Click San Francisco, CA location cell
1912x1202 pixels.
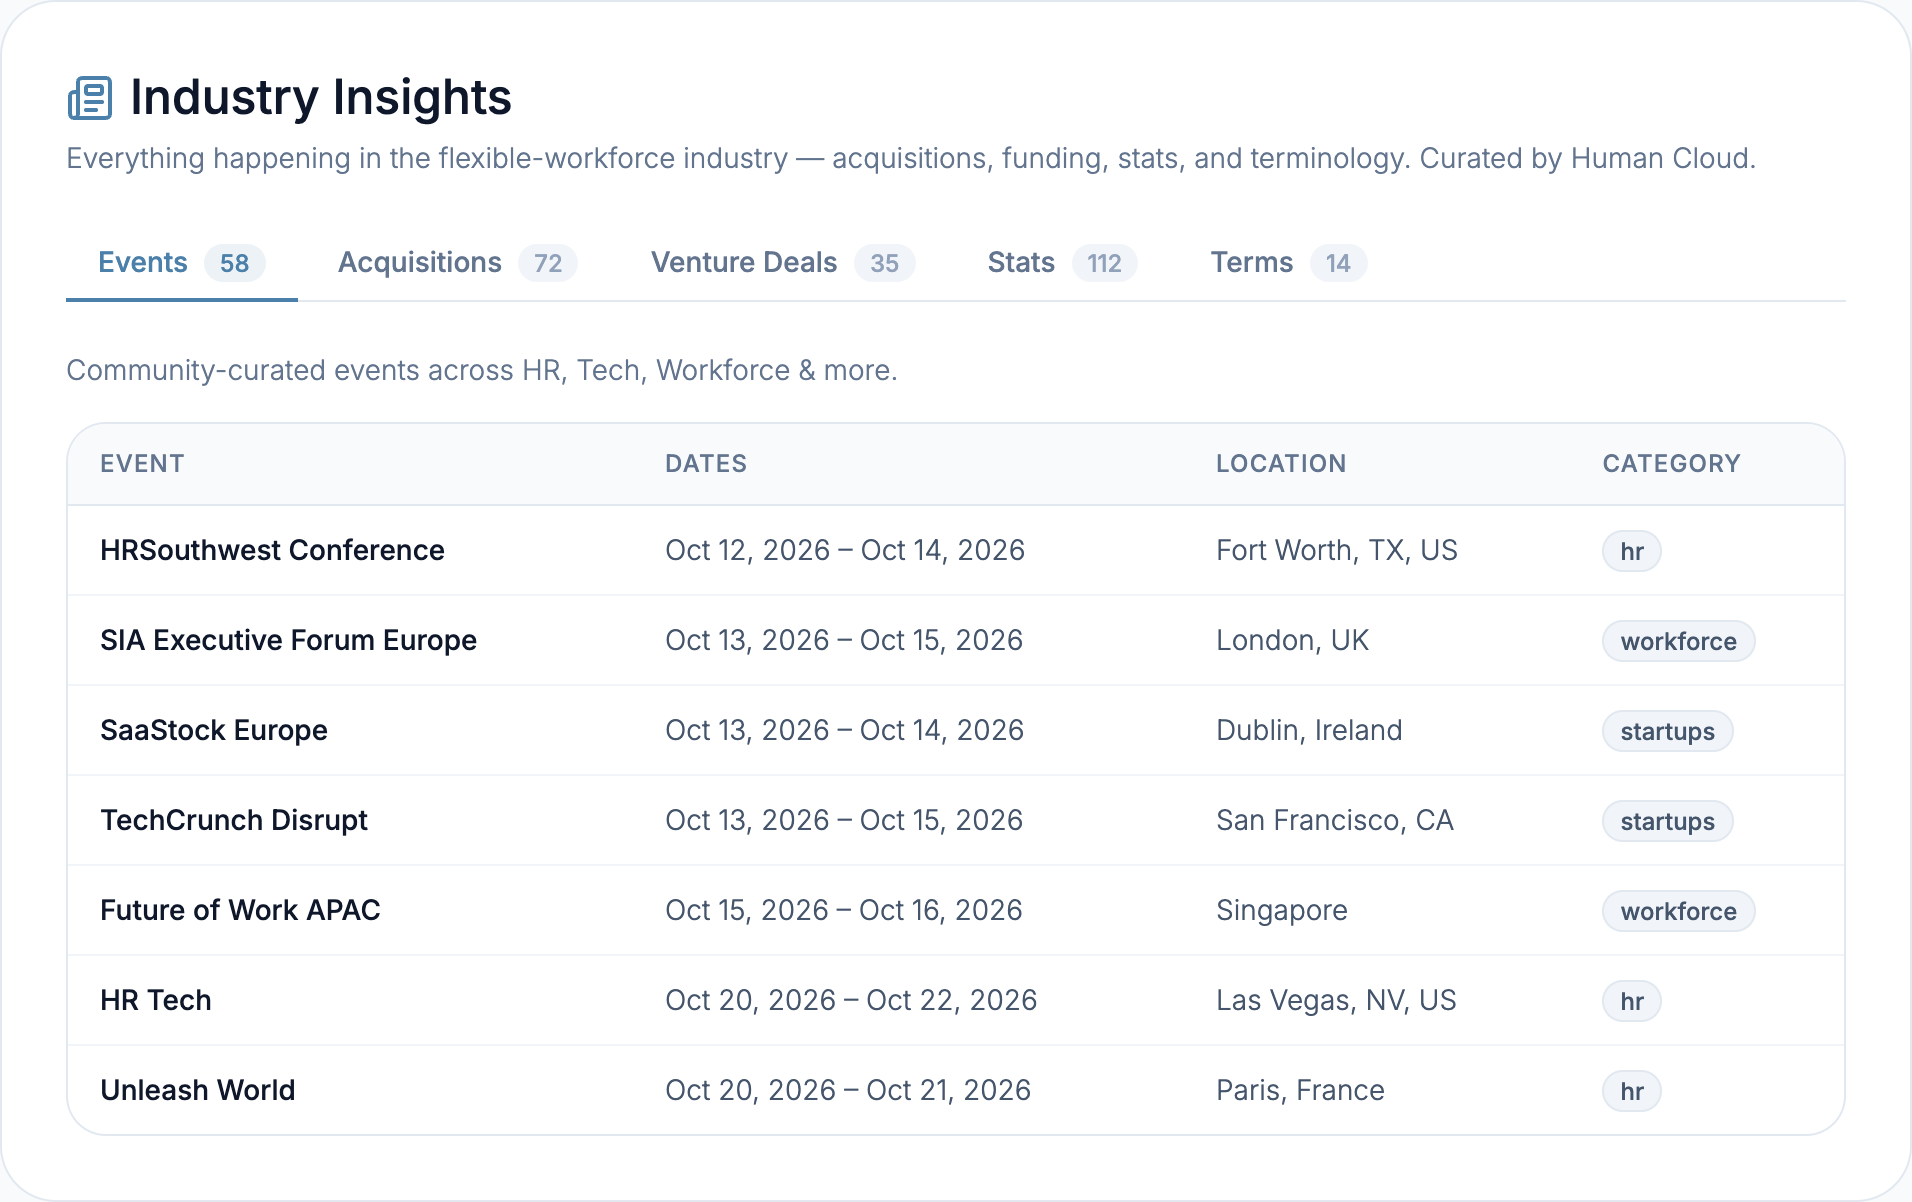point(1335,820)
